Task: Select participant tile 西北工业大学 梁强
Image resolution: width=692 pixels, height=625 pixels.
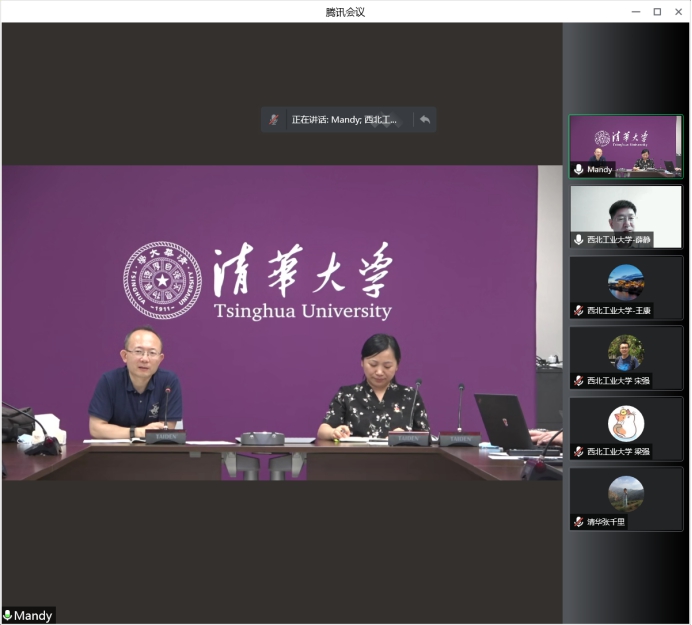Action: coord(626,429)
